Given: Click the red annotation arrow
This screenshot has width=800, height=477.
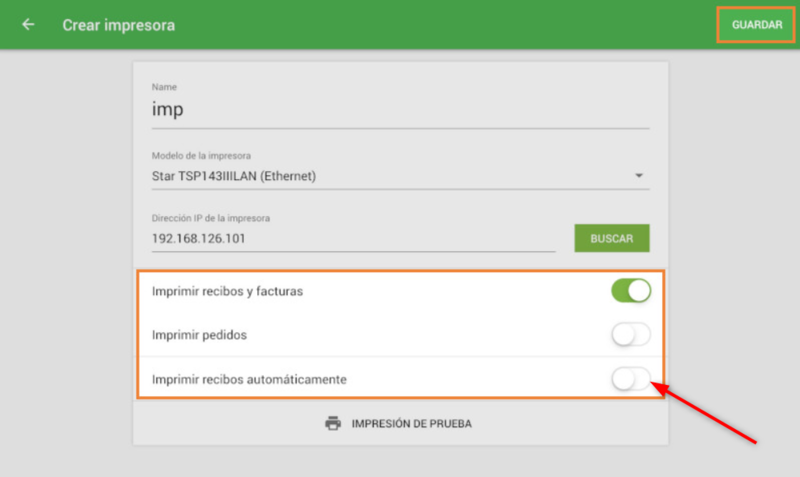Looking at the screenshot, I should pyautogui.click(x=714, y=413).
